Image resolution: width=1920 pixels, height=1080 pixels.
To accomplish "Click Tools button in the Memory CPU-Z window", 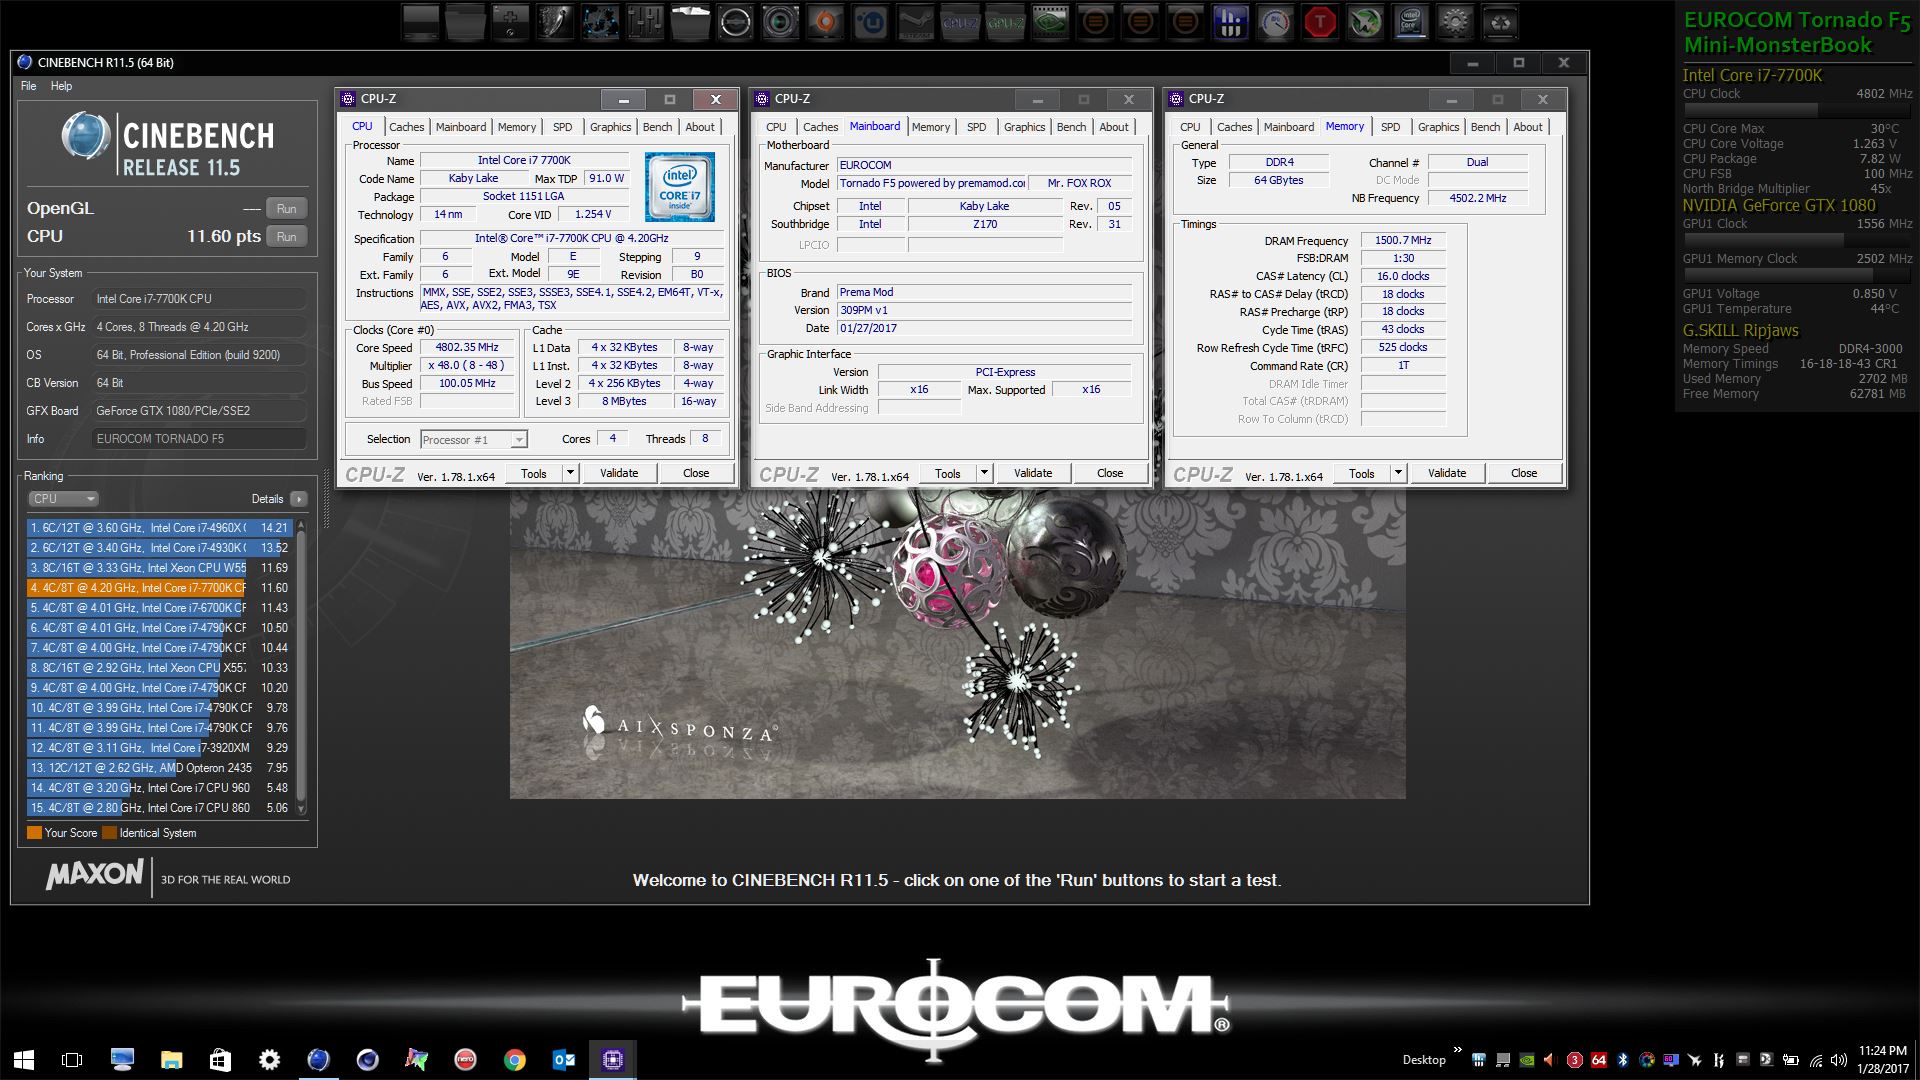I will click(1361, 473).
